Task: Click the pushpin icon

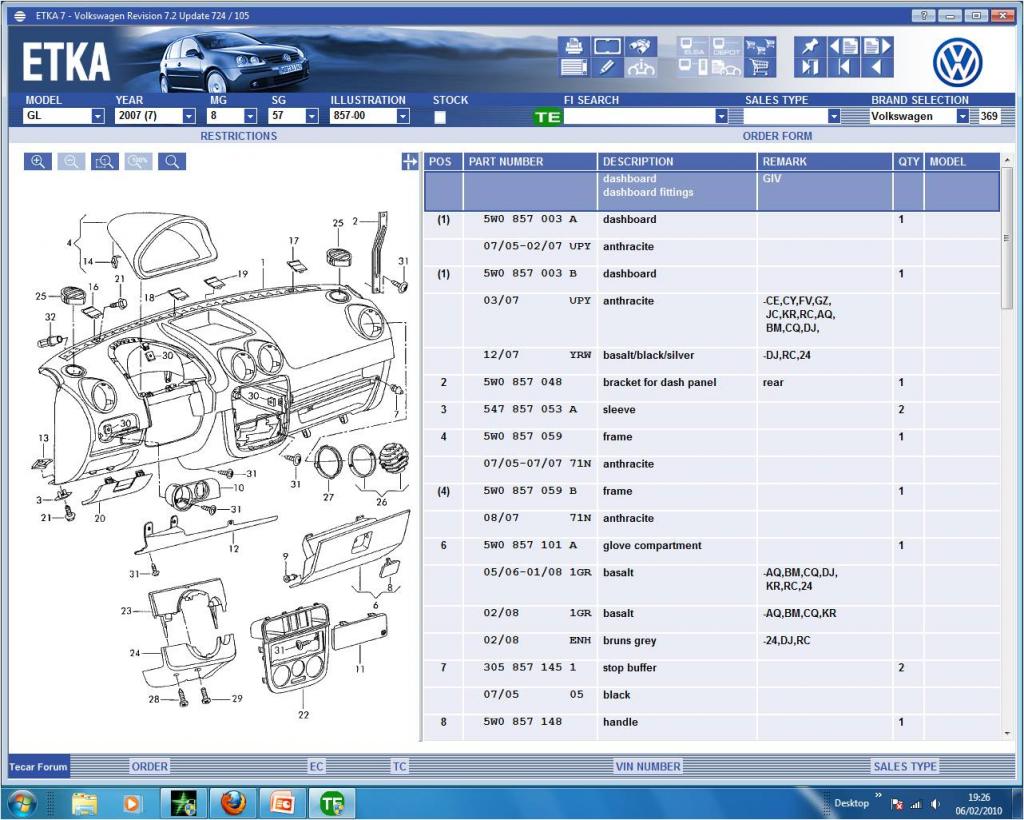Action: tap(810, 46)
